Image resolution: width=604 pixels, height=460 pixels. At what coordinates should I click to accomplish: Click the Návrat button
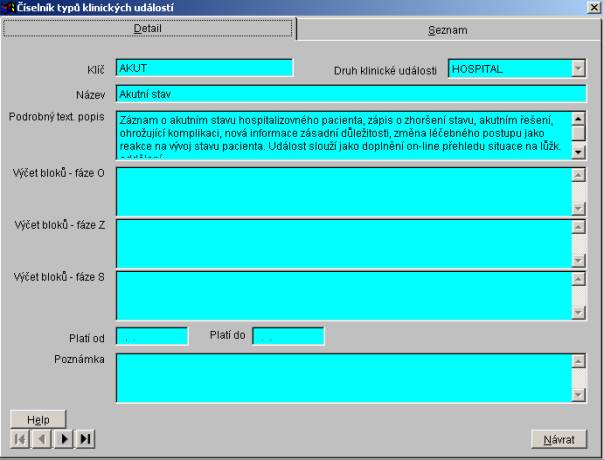[557, 438]
